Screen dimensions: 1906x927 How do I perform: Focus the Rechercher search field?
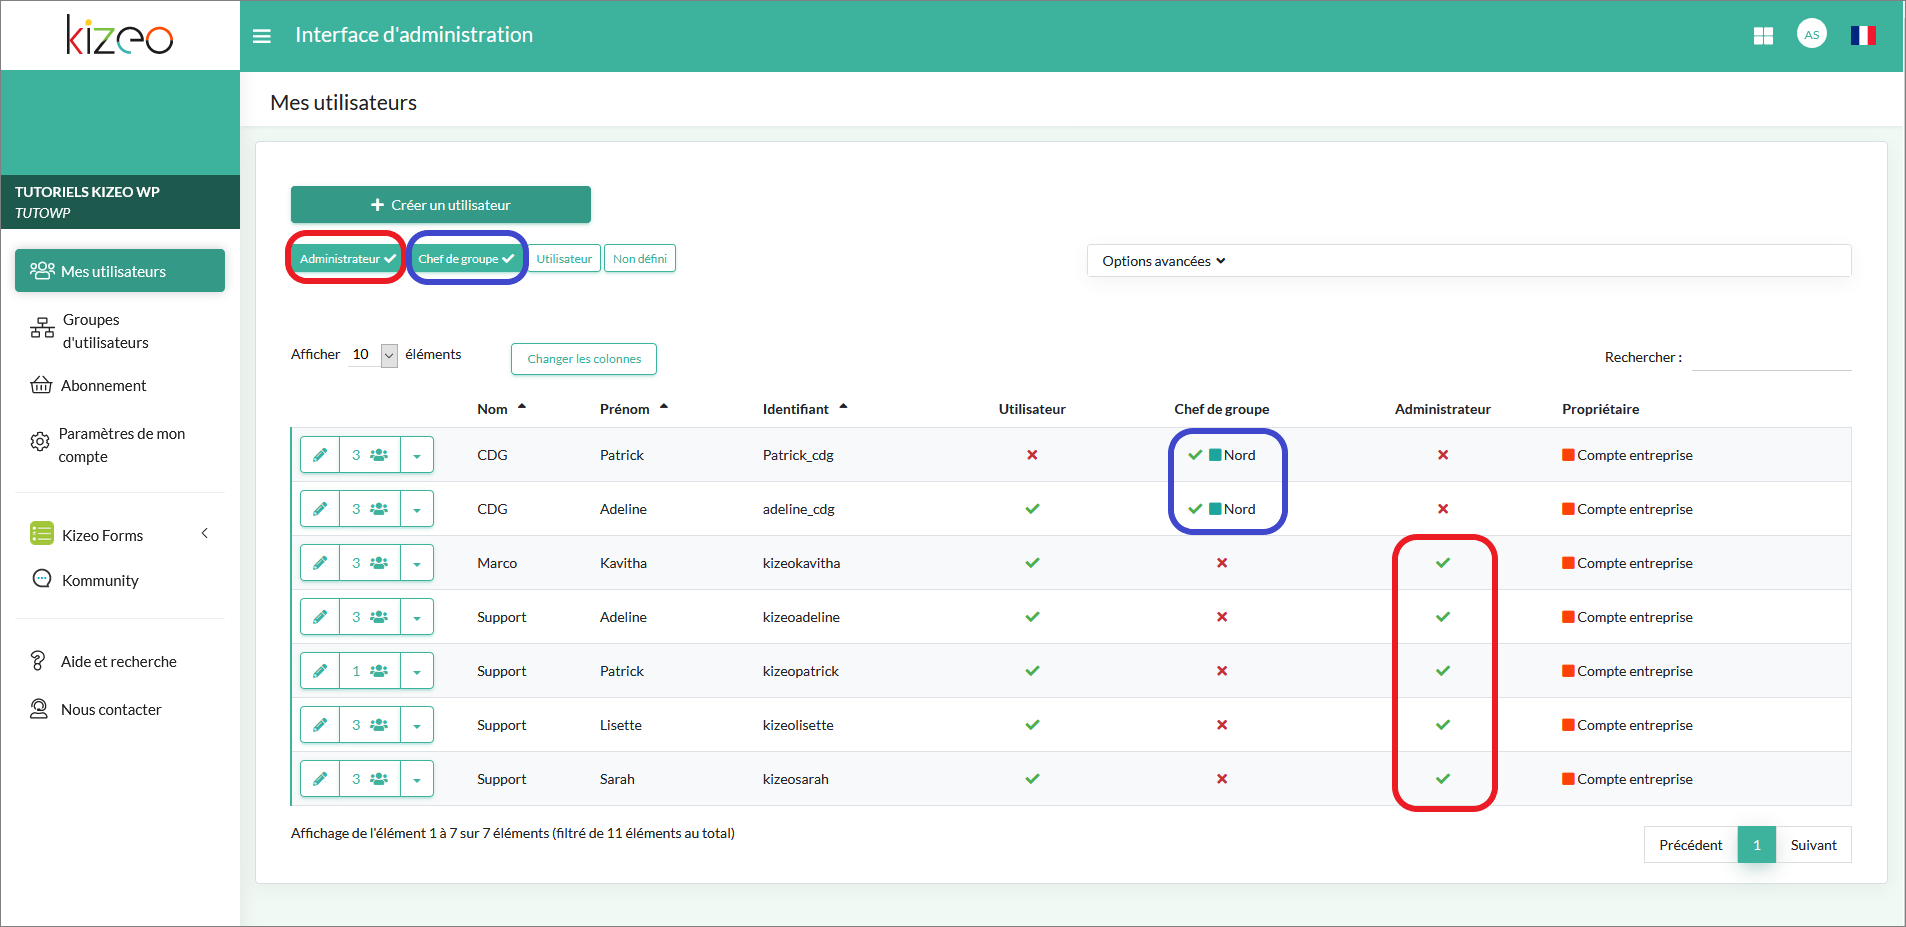point(1771,357)
